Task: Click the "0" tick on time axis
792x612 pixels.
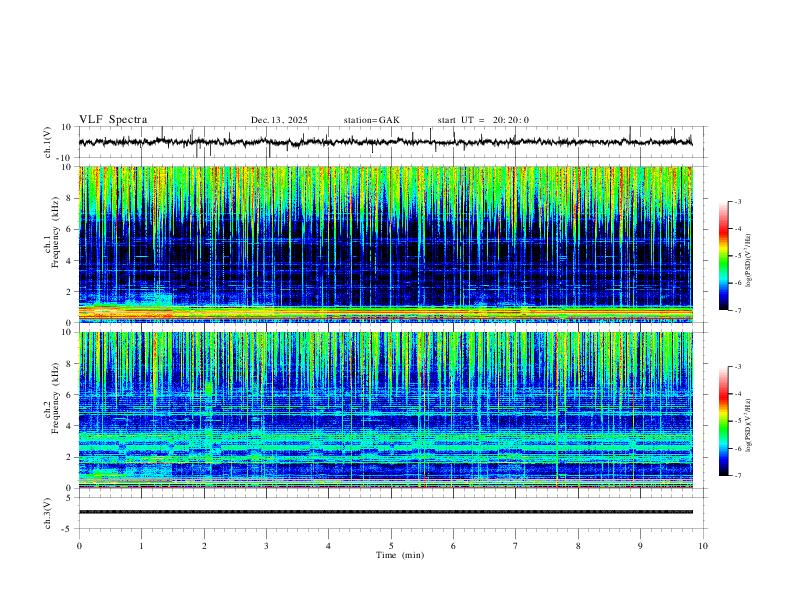Action: pos(79,546)
